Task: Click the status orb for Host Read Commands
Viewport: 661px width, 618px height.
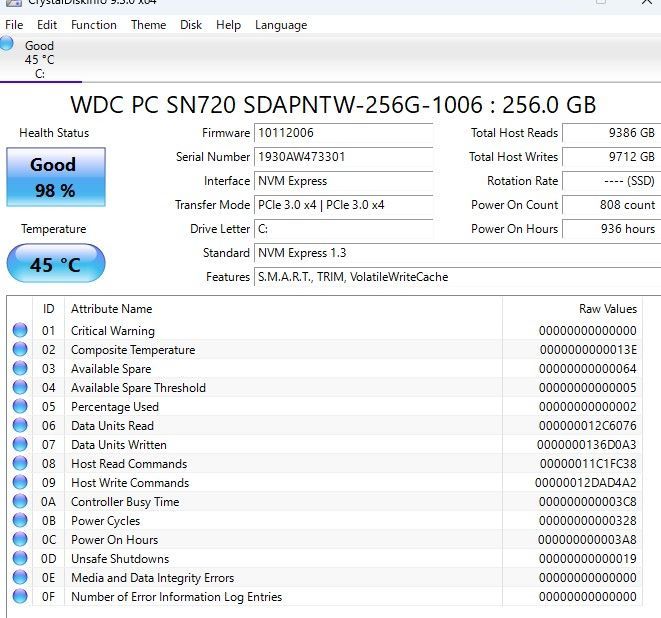Action: click(x=20, y=463)
